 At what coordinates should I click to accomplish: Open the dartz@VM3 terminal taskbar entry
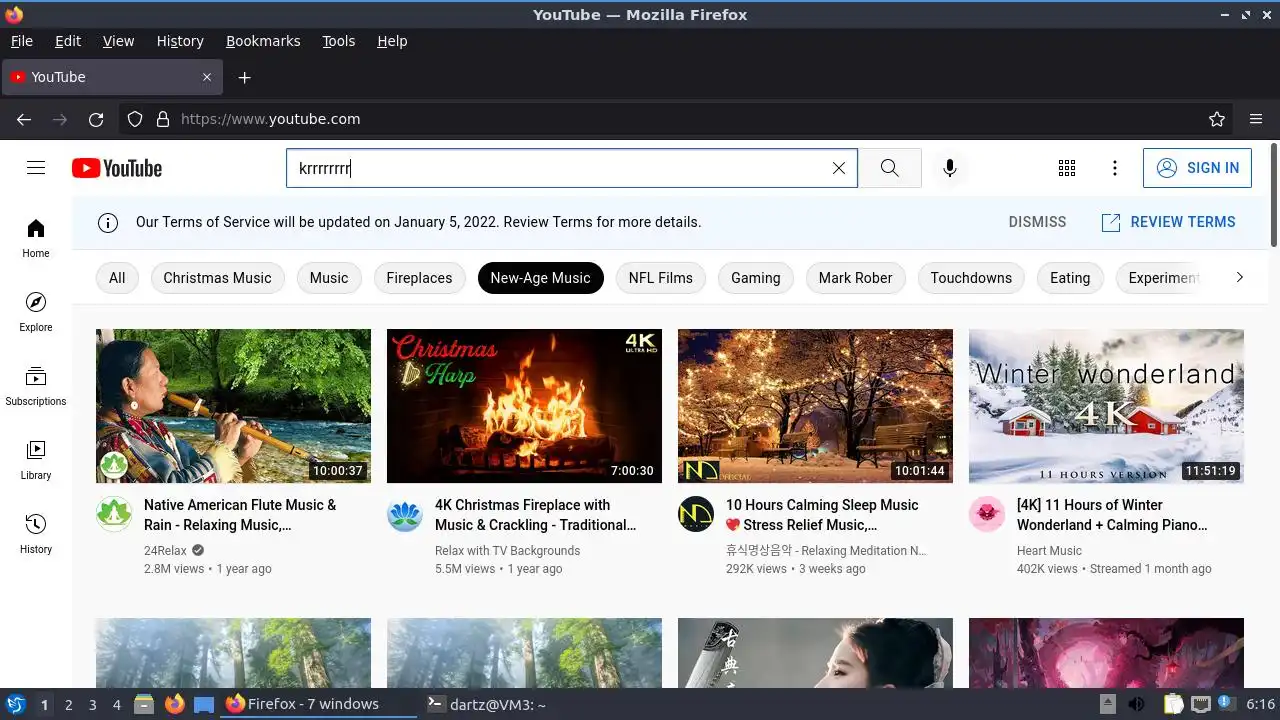point(487,705)
